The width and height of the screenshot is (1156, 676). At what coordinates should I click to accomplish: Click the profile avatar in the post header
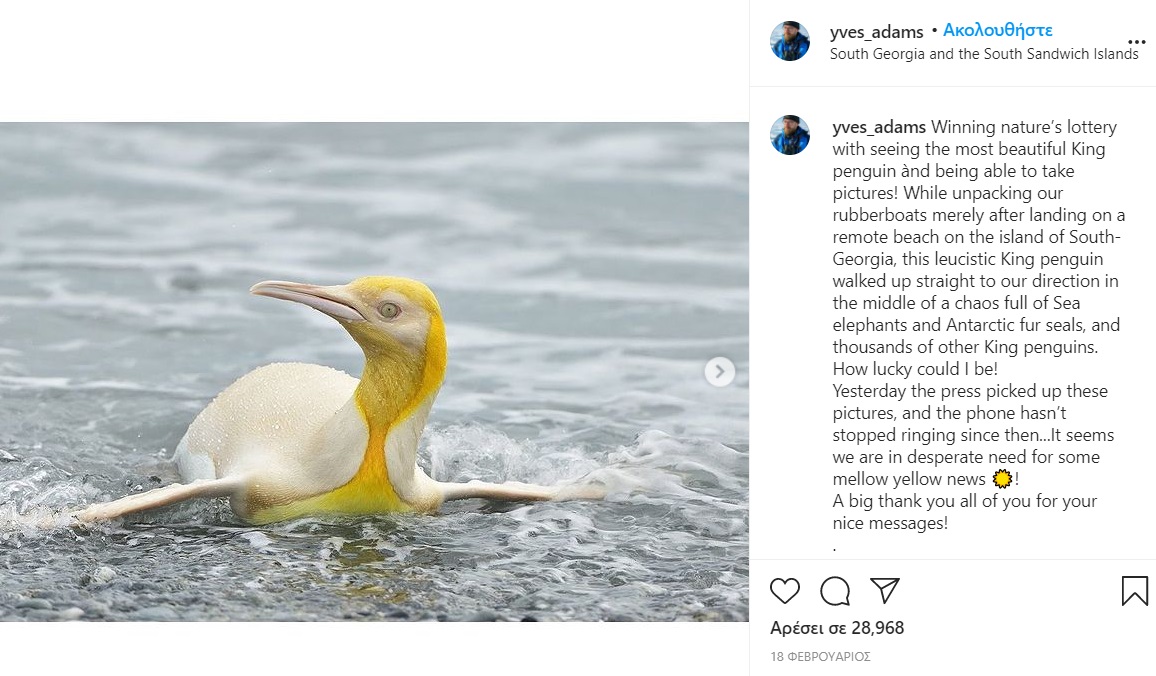[790, 41]
